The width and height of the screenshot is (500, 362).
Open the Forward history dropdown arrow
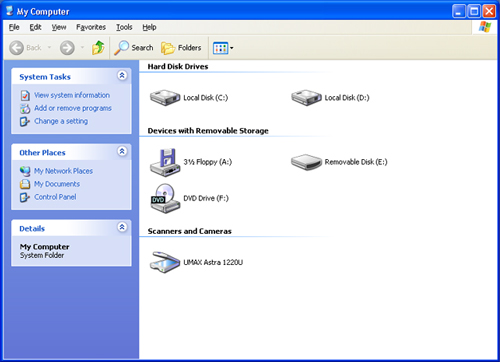pos(82,47)
